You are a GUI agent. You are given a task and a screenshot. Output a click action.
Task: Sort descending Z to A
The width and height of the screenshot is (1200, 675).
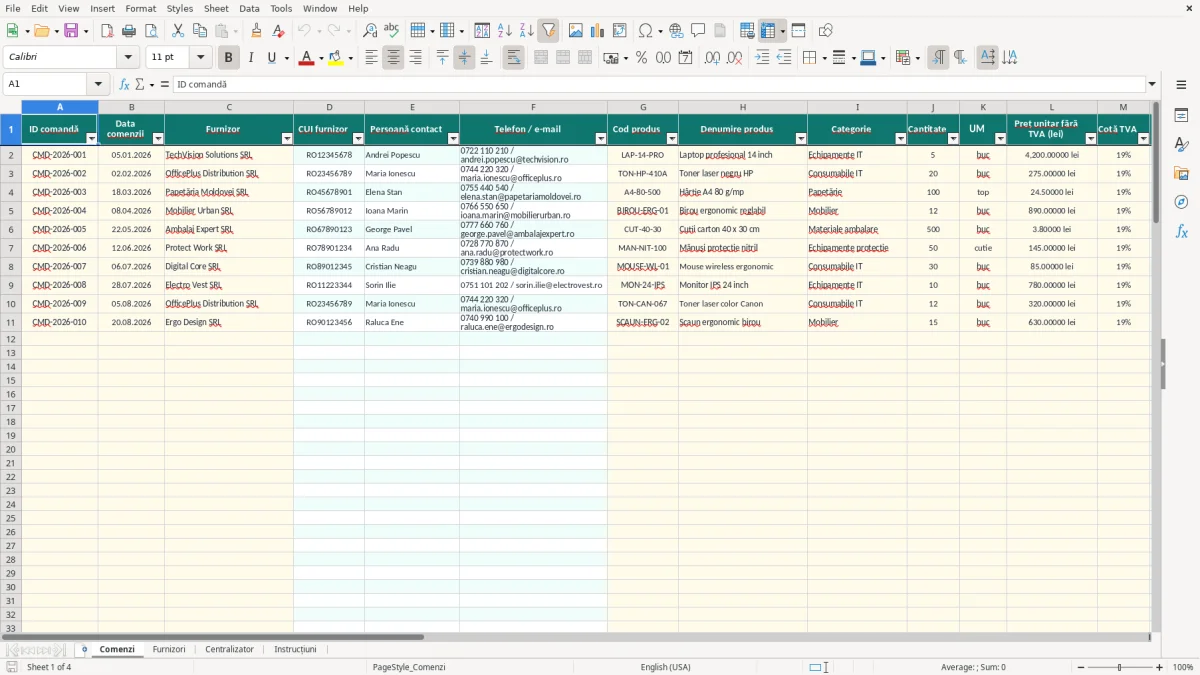point(526,31)
